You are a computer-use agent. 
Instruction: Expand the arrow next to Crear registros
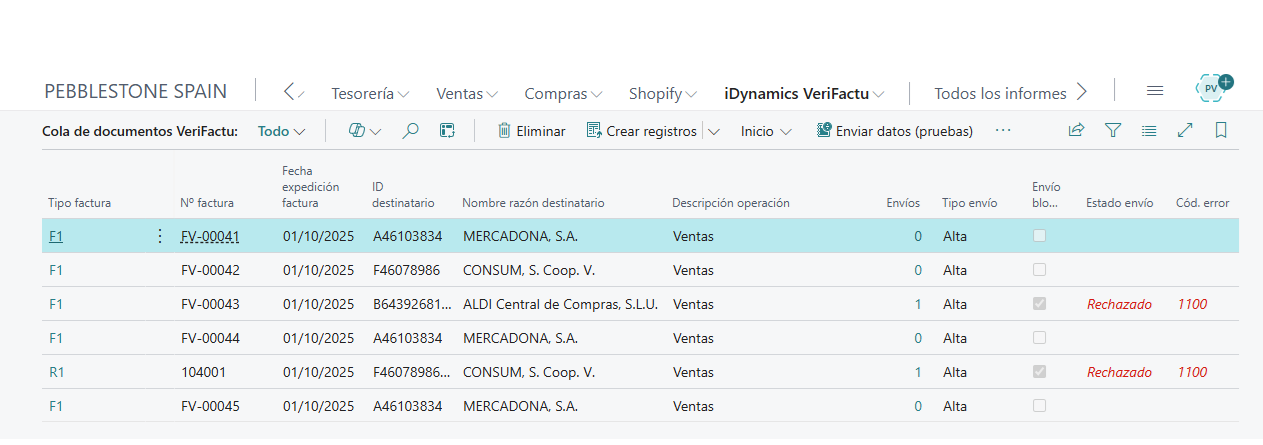coord(714,131)
